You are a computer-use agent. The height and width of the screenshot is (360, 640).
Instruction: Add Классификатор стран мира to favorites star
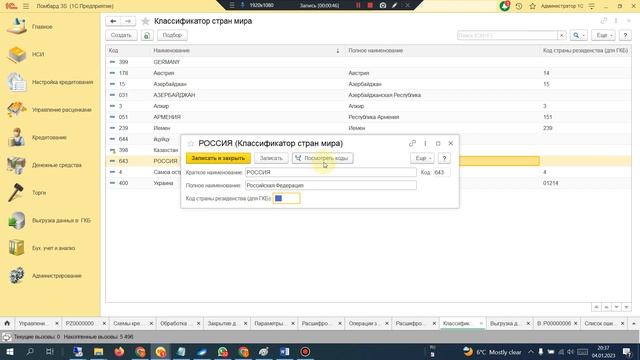(145, 21)
